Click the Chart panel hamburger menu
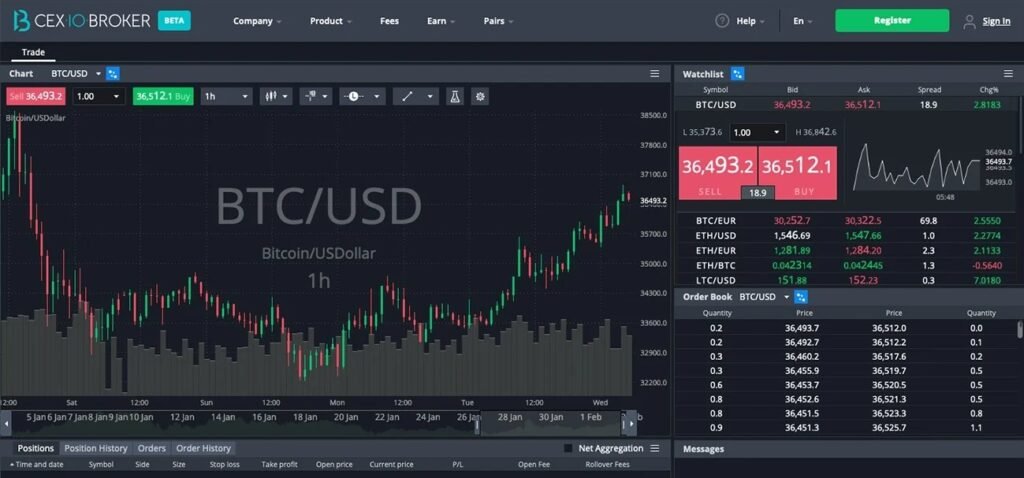Image resolution: width=1024 pixels, height=478 pixels. (654, 73)
